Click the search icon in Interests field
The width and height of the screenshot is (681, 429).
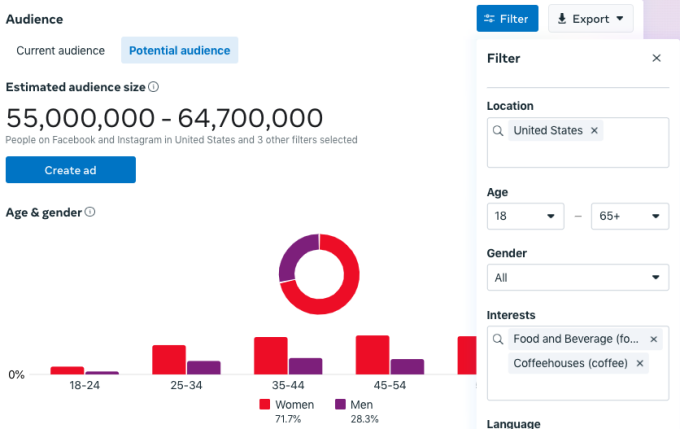[x=498, y=339]
